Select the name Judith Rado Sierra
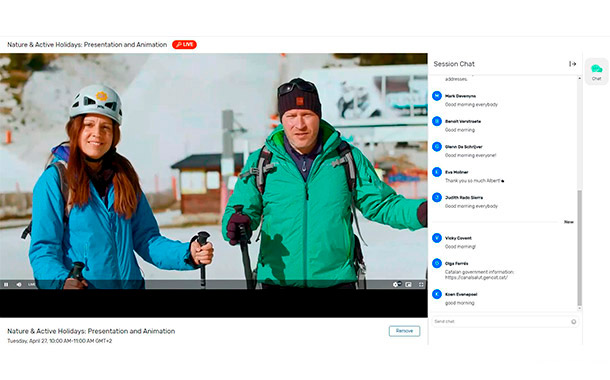 coord(464,197)
